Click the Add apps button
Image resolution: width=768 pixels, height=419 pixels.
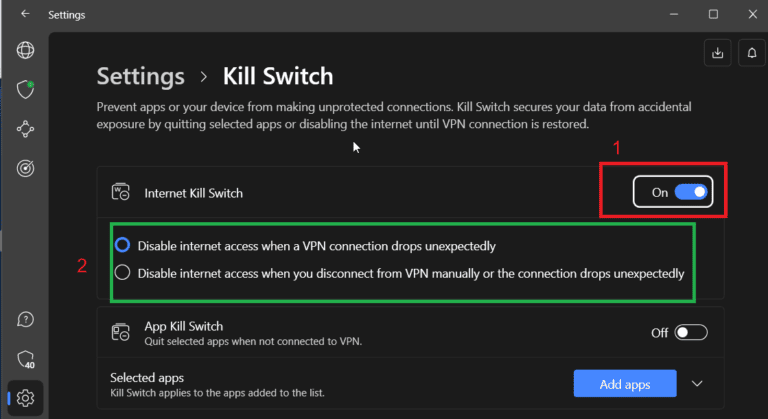click(625, 384)
